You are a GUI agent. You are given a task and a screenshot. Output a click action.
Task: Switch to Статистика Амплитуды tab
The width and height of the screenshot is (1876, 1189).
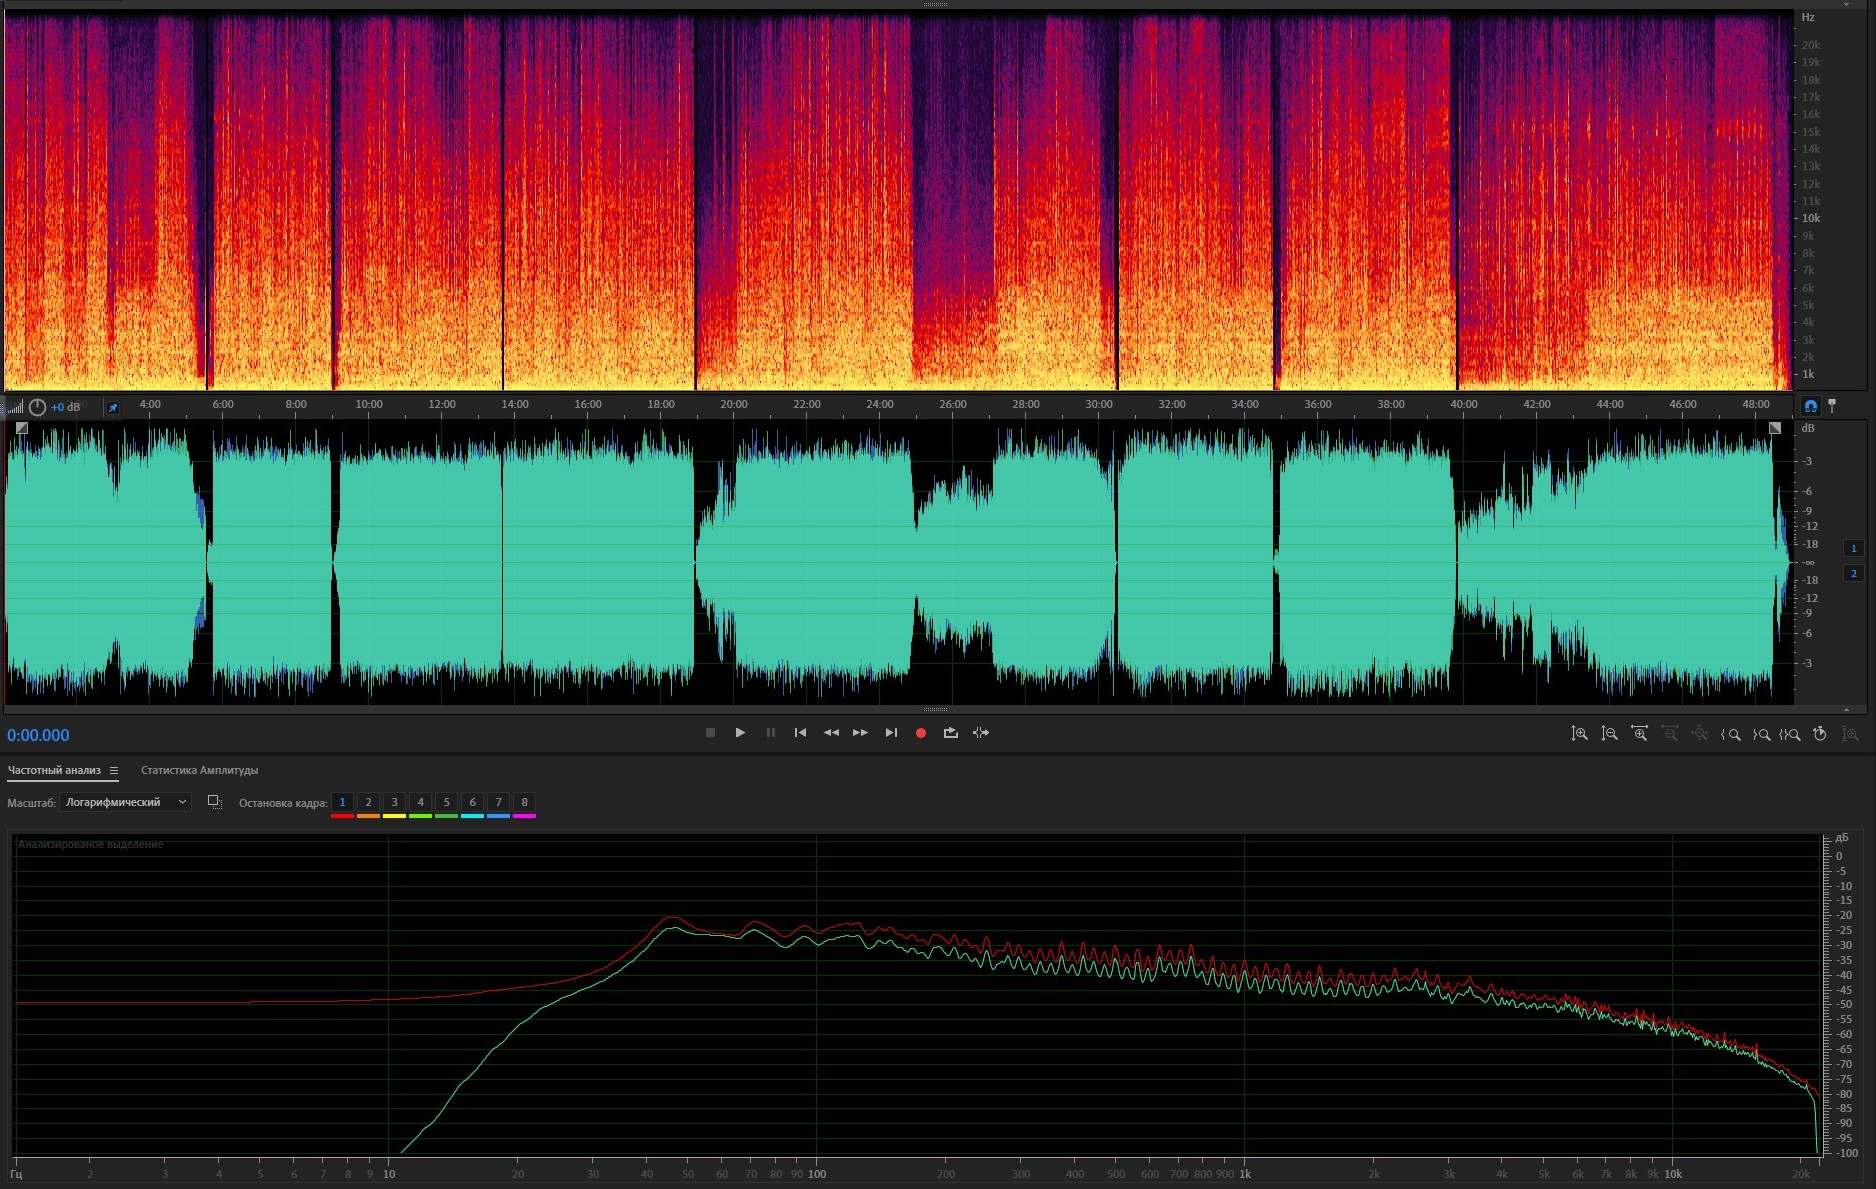pyautogui.click(x=199, y=771)
